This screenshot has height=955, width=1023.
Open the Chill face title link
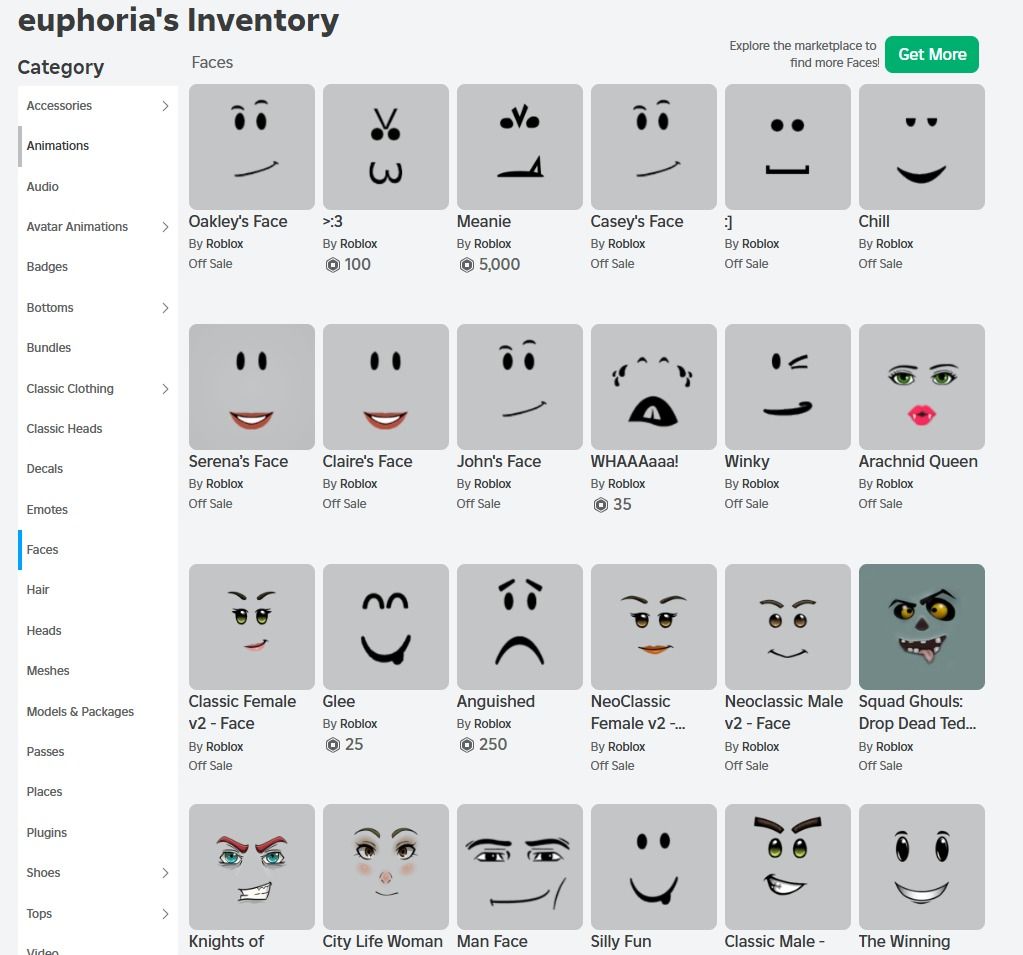873,222
